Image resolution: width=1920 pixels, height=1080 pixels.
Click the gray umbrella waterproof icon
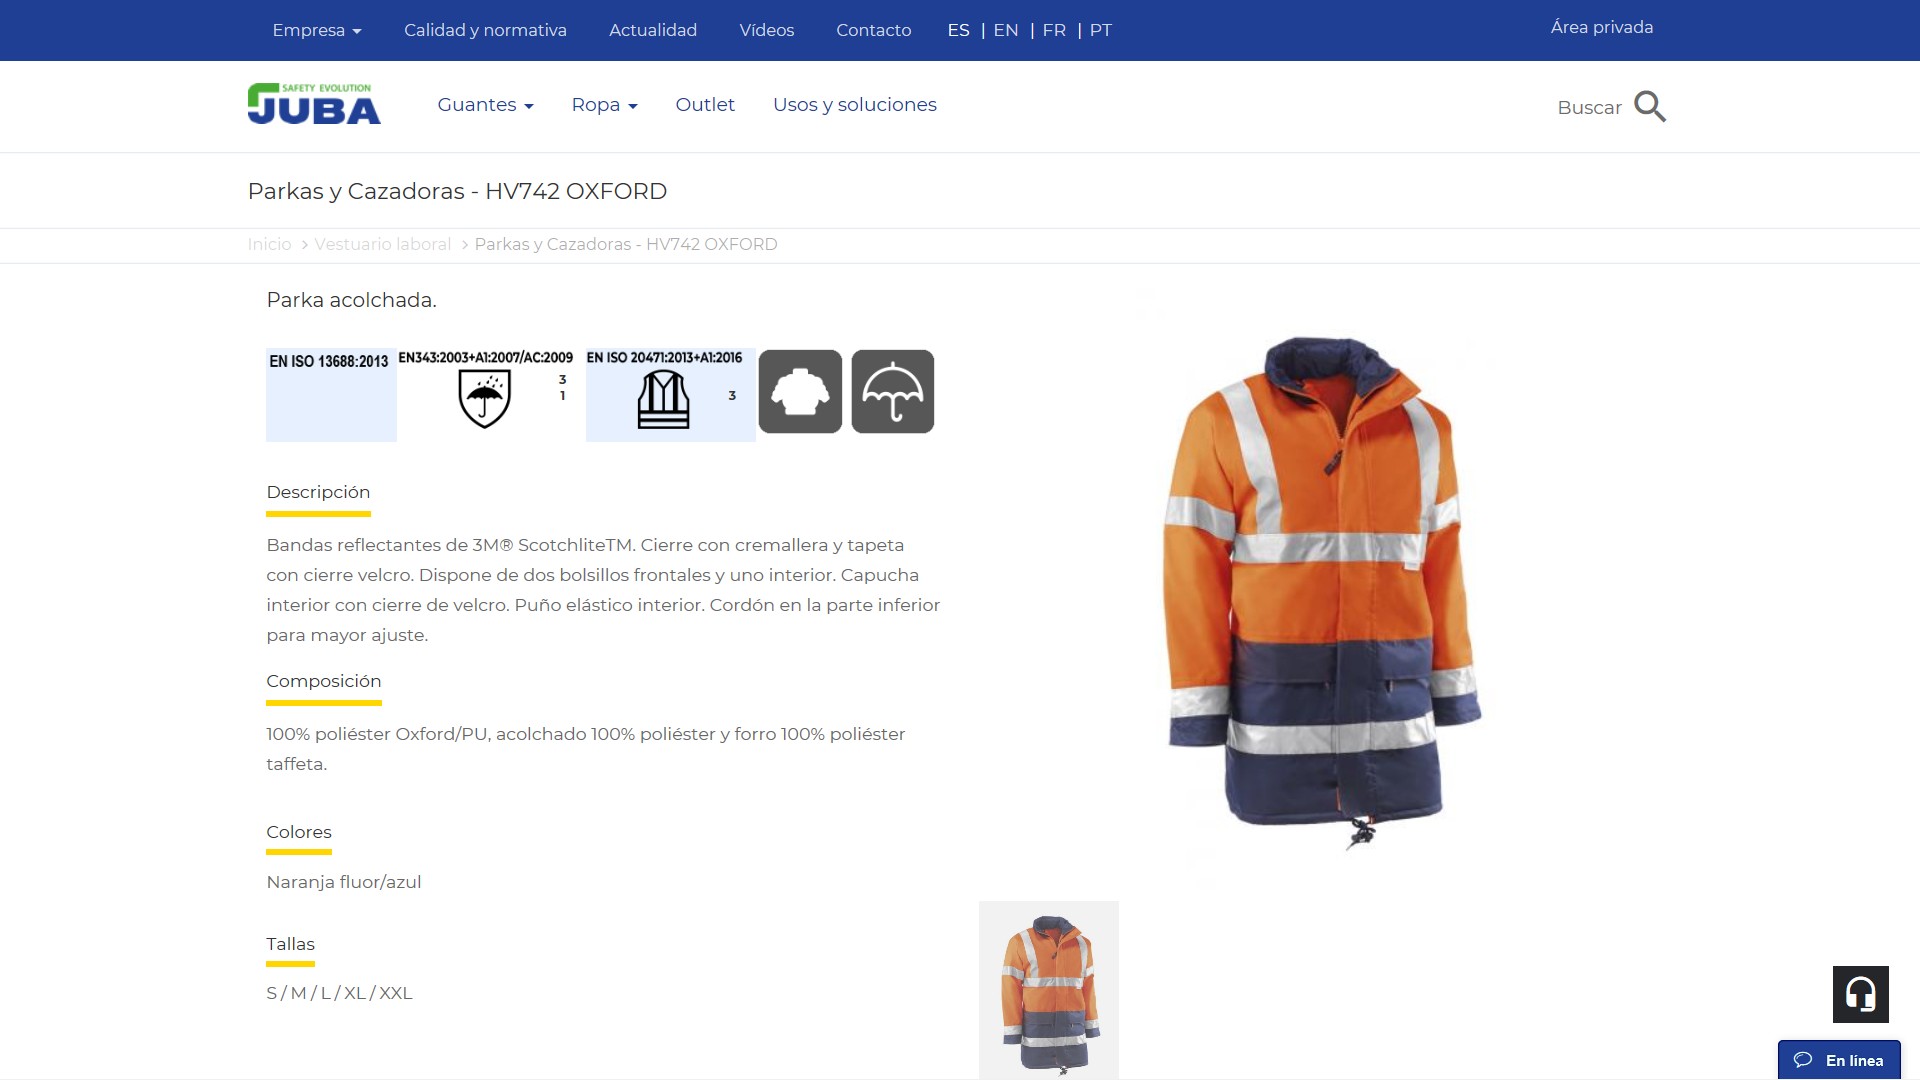(x=892, y=391)
